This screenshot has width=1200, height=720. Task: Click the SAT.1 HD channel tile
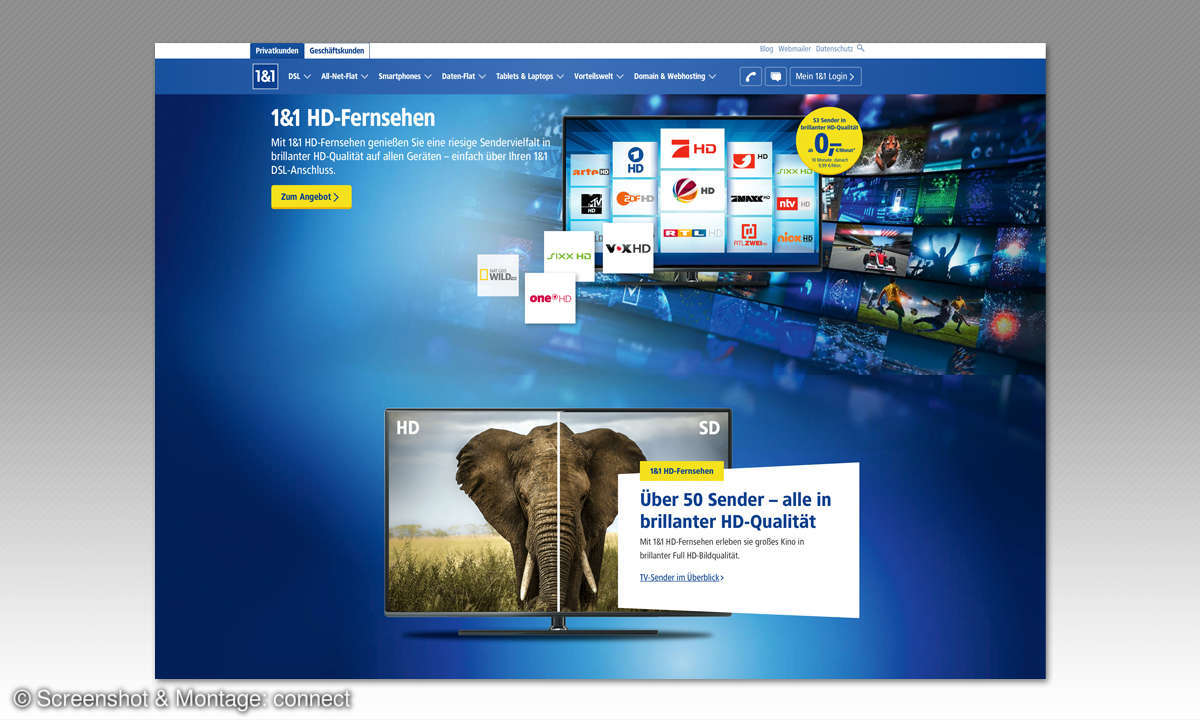click(x=692, y=190)
